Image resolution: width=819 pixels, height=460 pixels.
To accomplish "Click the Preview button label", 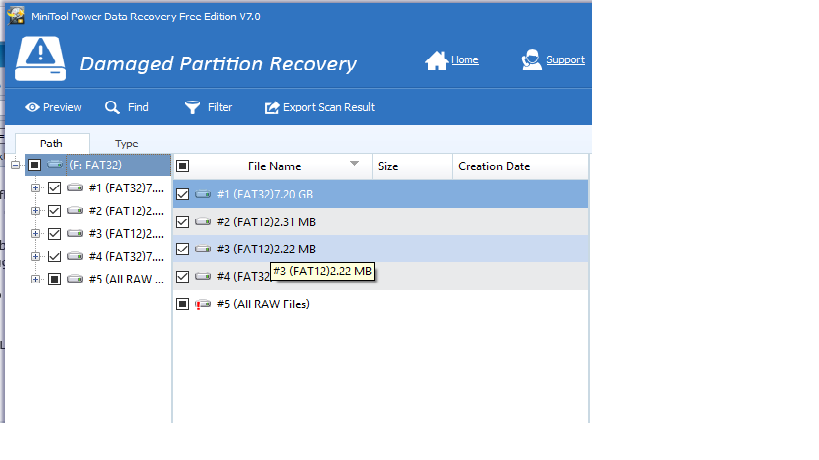I will pos(62,107).
